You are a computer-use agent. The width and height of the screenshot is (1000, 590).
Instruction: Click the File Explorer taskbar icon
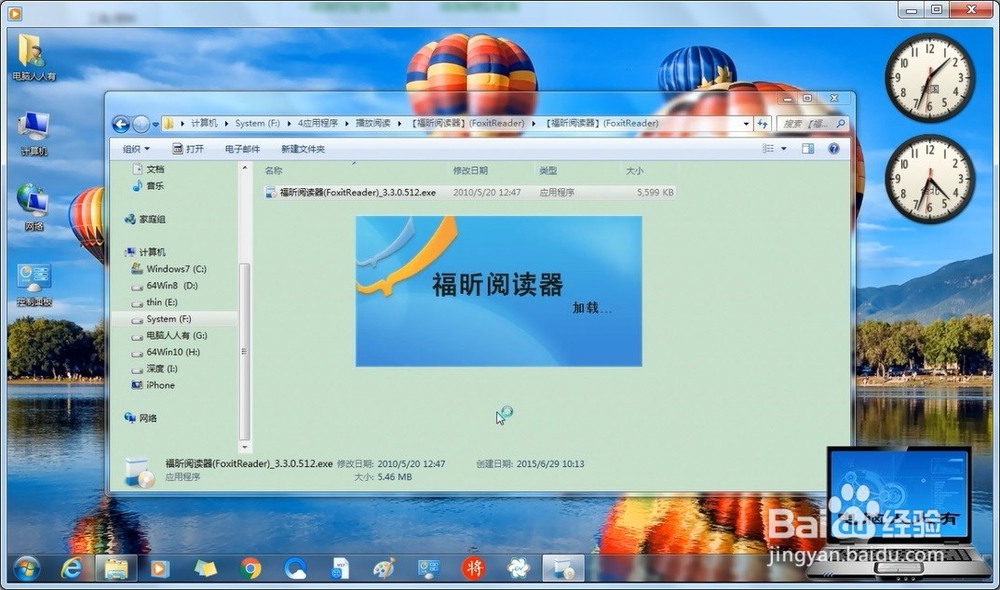tap(116, 568)
